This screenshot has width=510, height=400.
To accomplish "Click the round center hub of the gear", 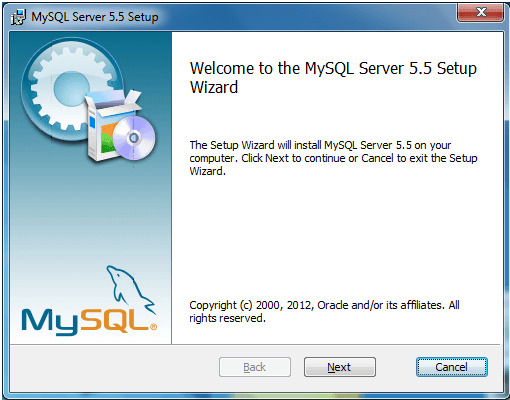I will pos(70,89).
